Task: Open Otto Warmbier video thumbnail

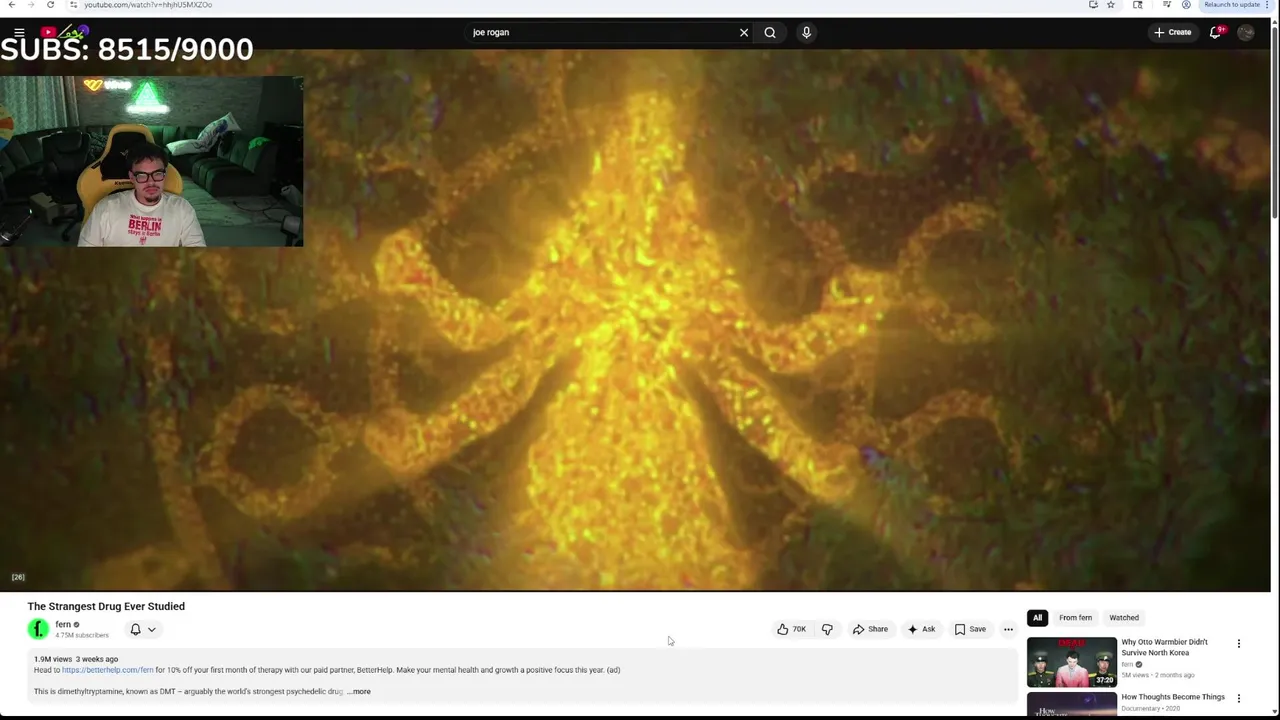Action: pos(1072,662)
